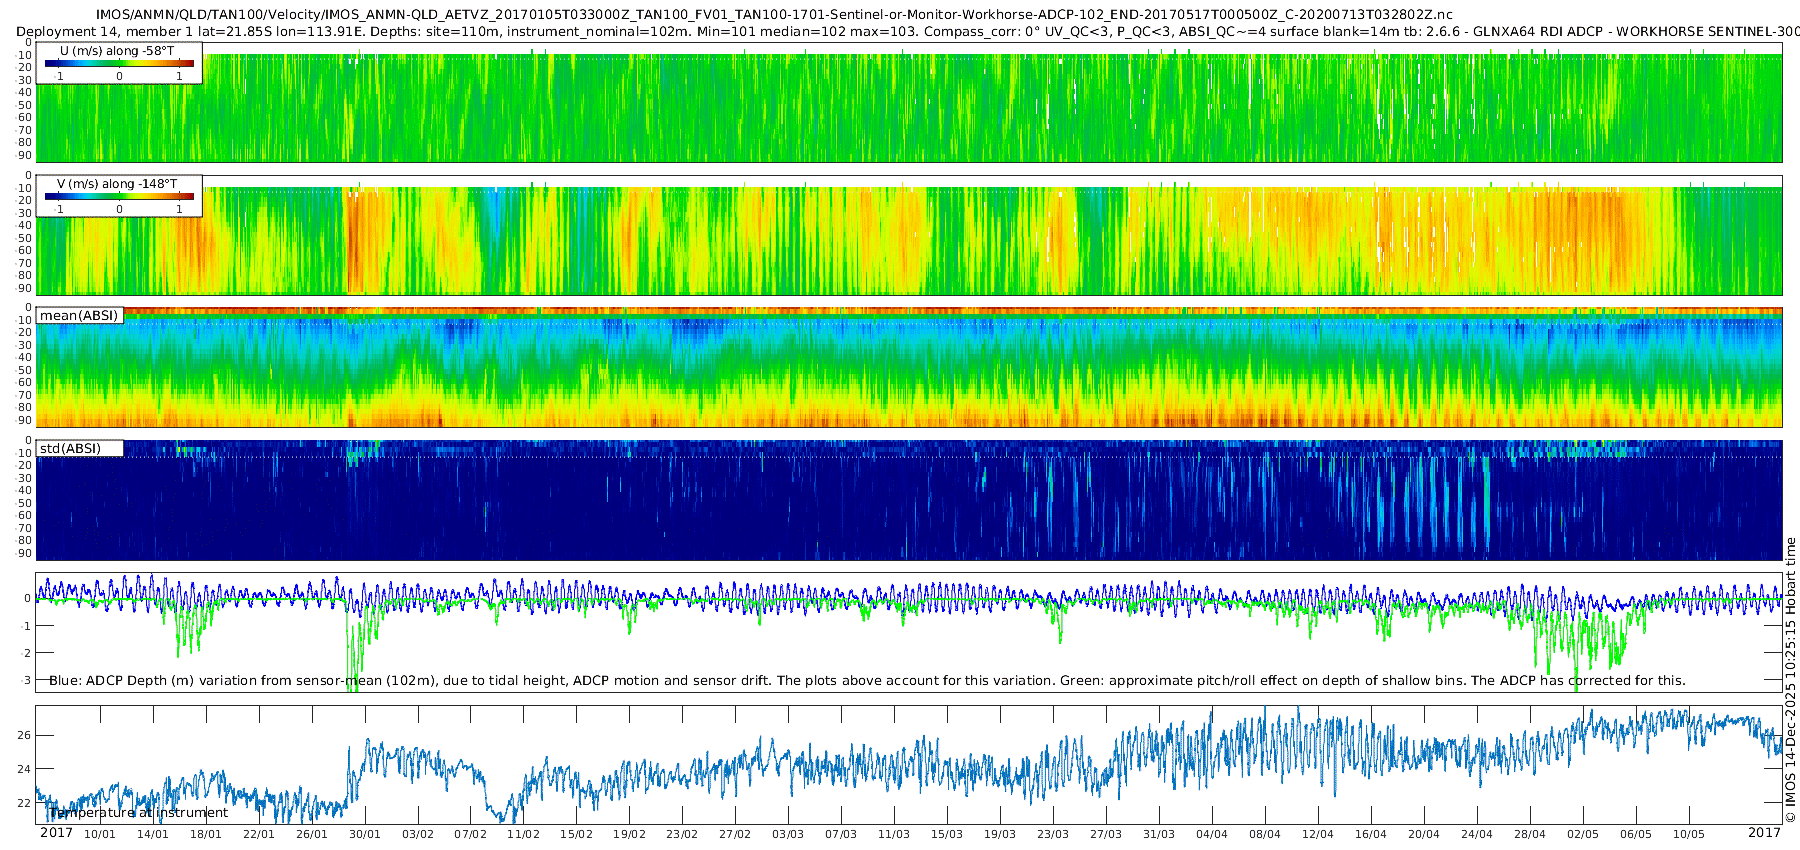Select the mean(ABSI) panel label
This screenshot has width=1800, height=850.
79,315
